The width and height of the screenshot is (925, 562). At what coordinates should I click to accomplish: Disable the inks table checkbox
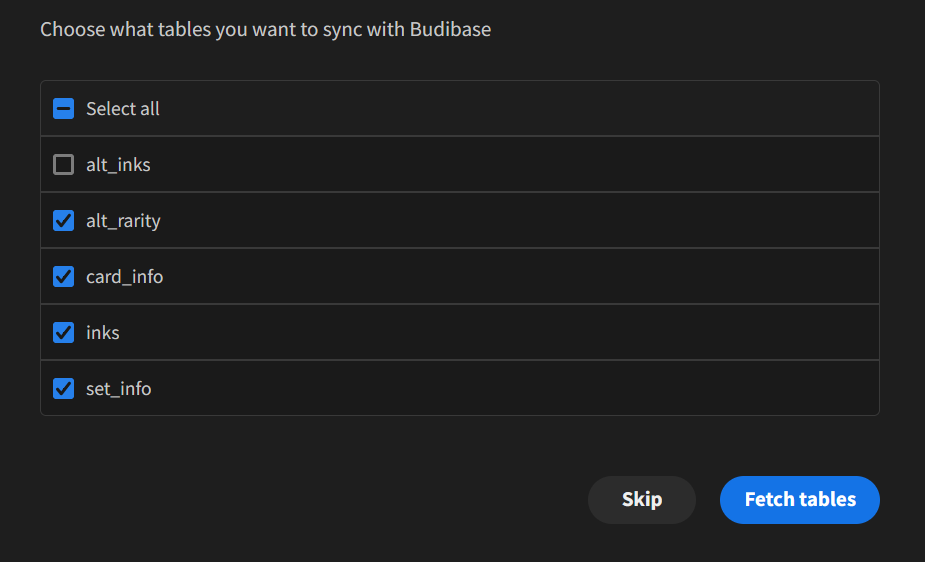(x=63, y=333)
